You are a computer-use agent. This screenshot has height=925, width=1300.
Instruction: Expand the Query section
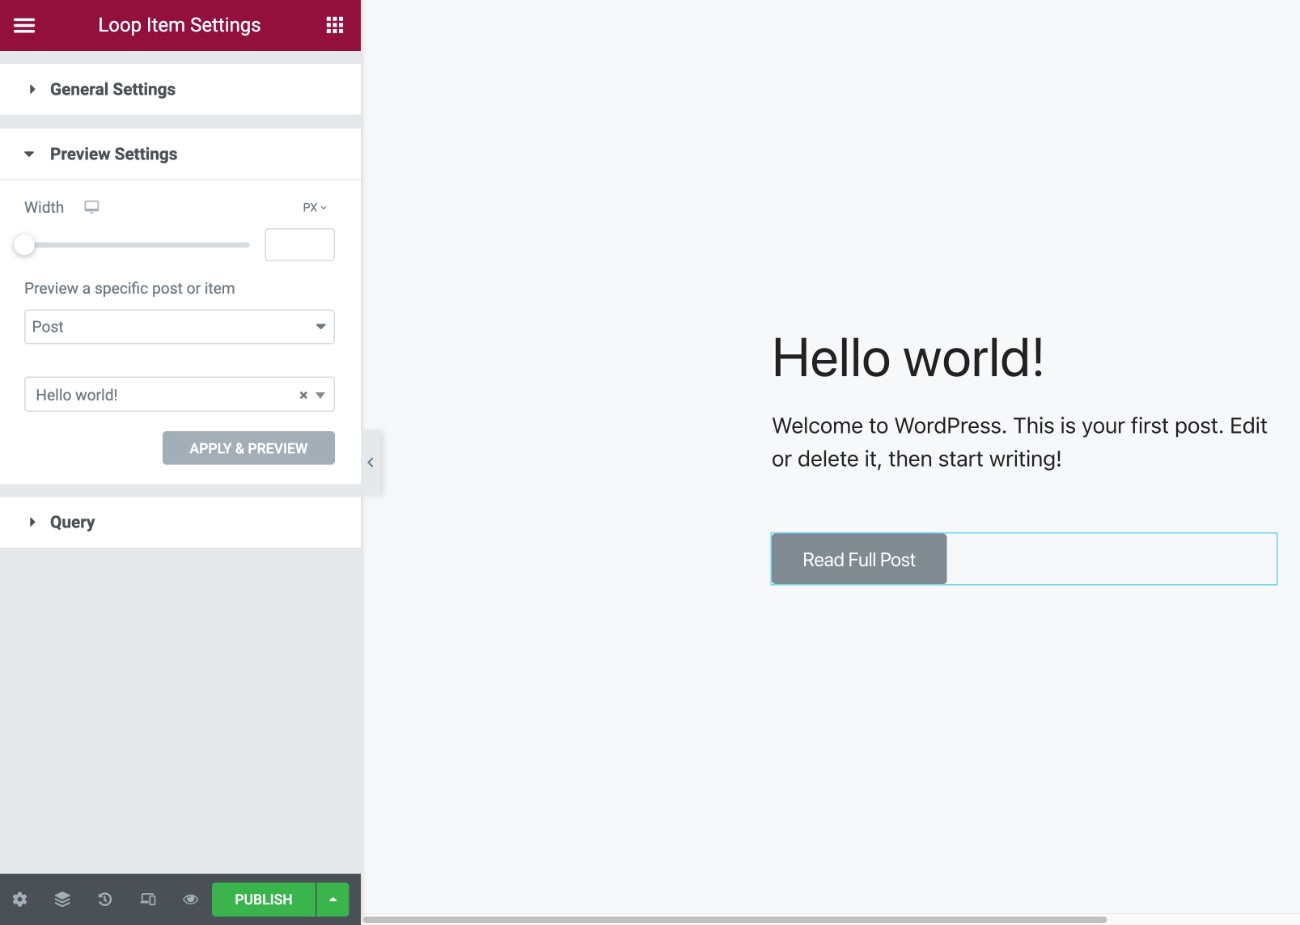click(70, 521)
